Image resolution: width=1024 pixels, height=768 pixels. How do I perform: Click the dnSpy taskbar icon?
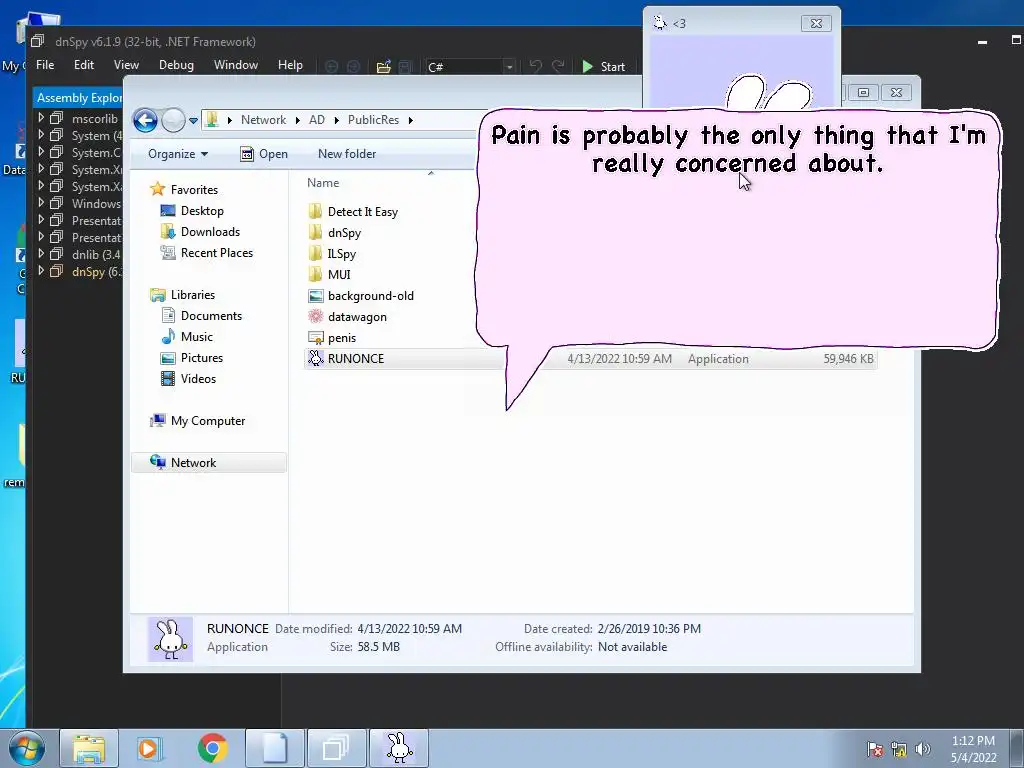337,748
